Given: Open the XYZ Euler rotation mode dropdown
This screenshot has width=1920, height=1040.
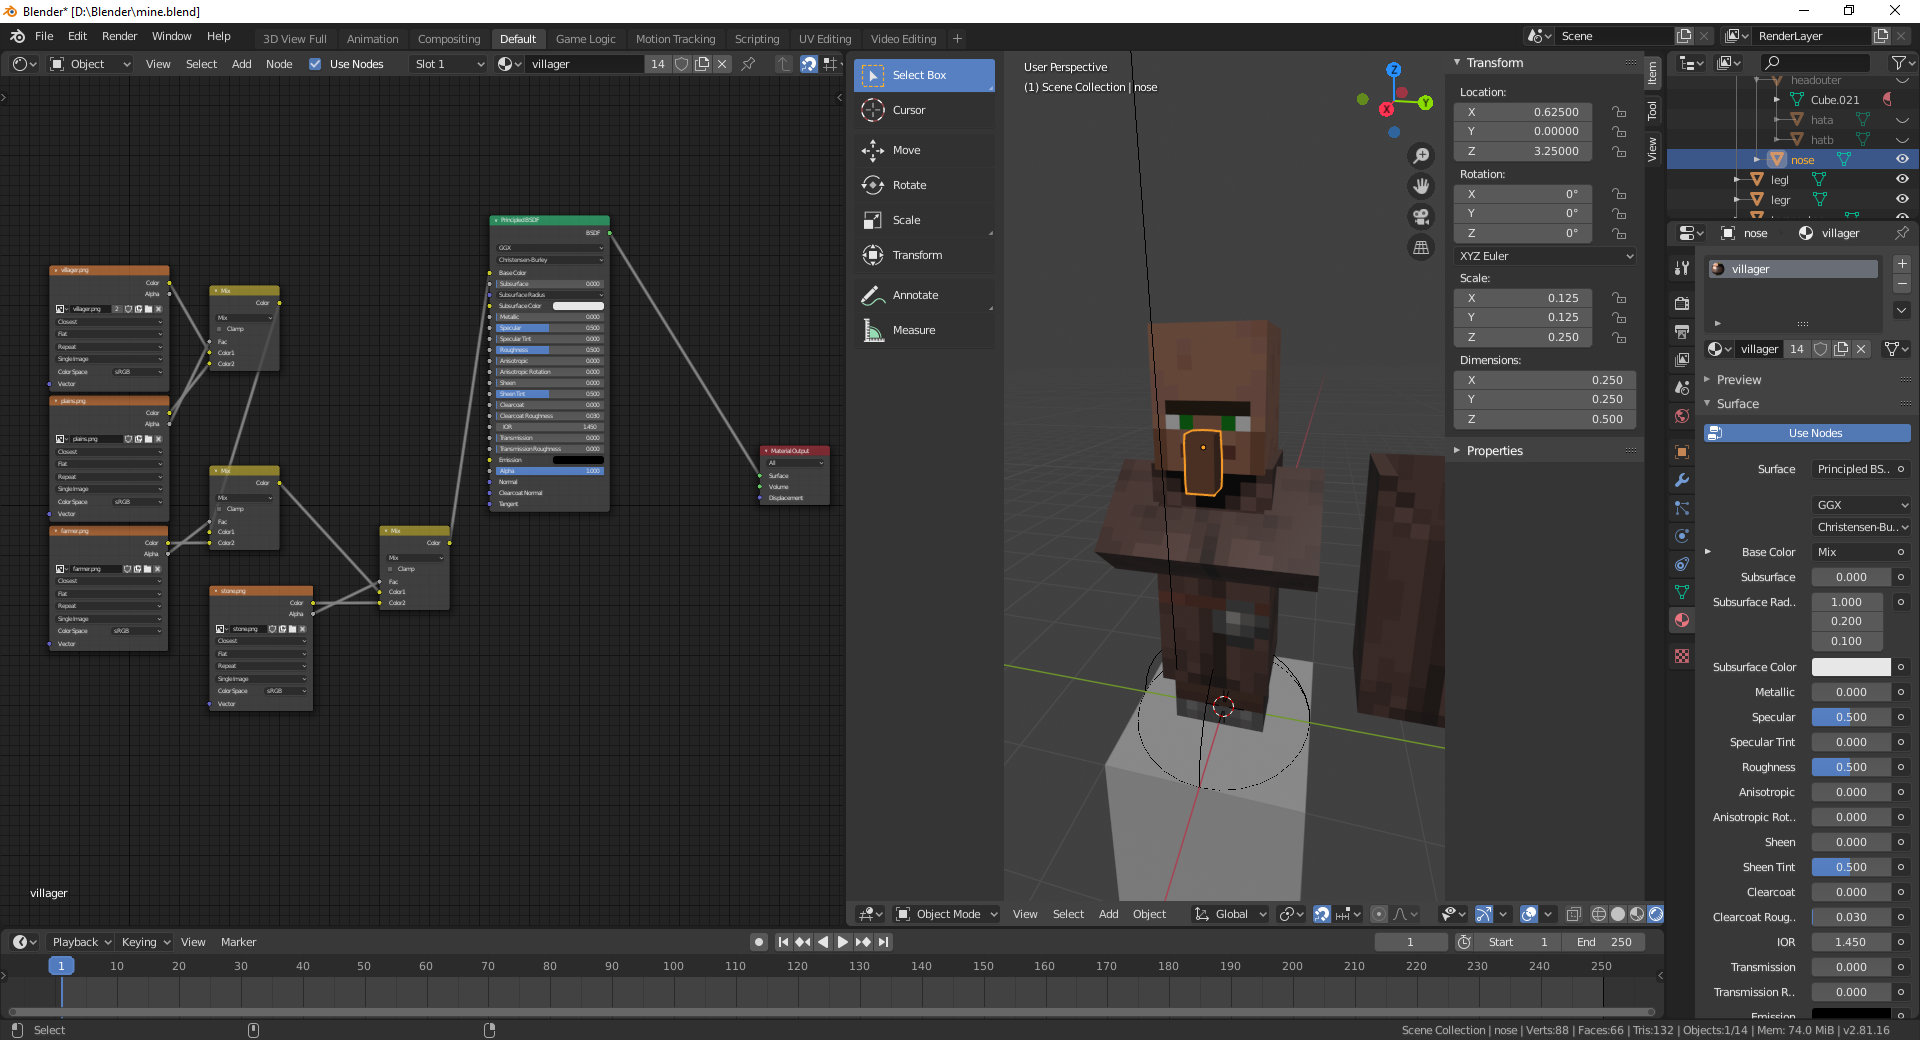Looking at the screenshot, I should pos(1545,256).
